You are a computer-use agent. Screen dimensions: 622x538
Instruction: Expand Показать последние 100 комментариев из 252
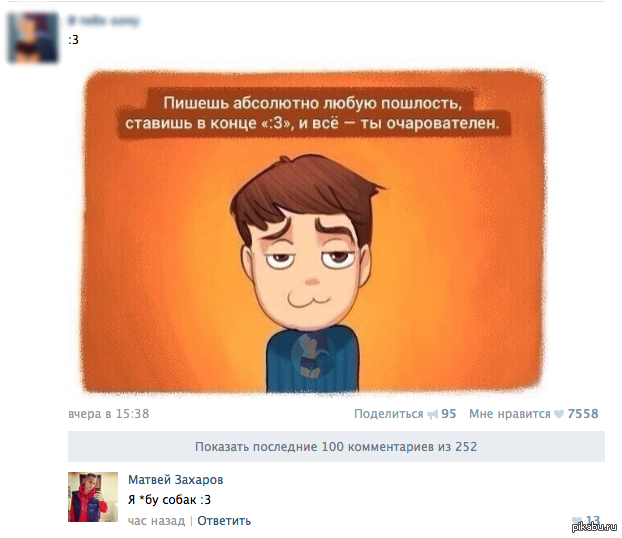[x=336, y=446]
